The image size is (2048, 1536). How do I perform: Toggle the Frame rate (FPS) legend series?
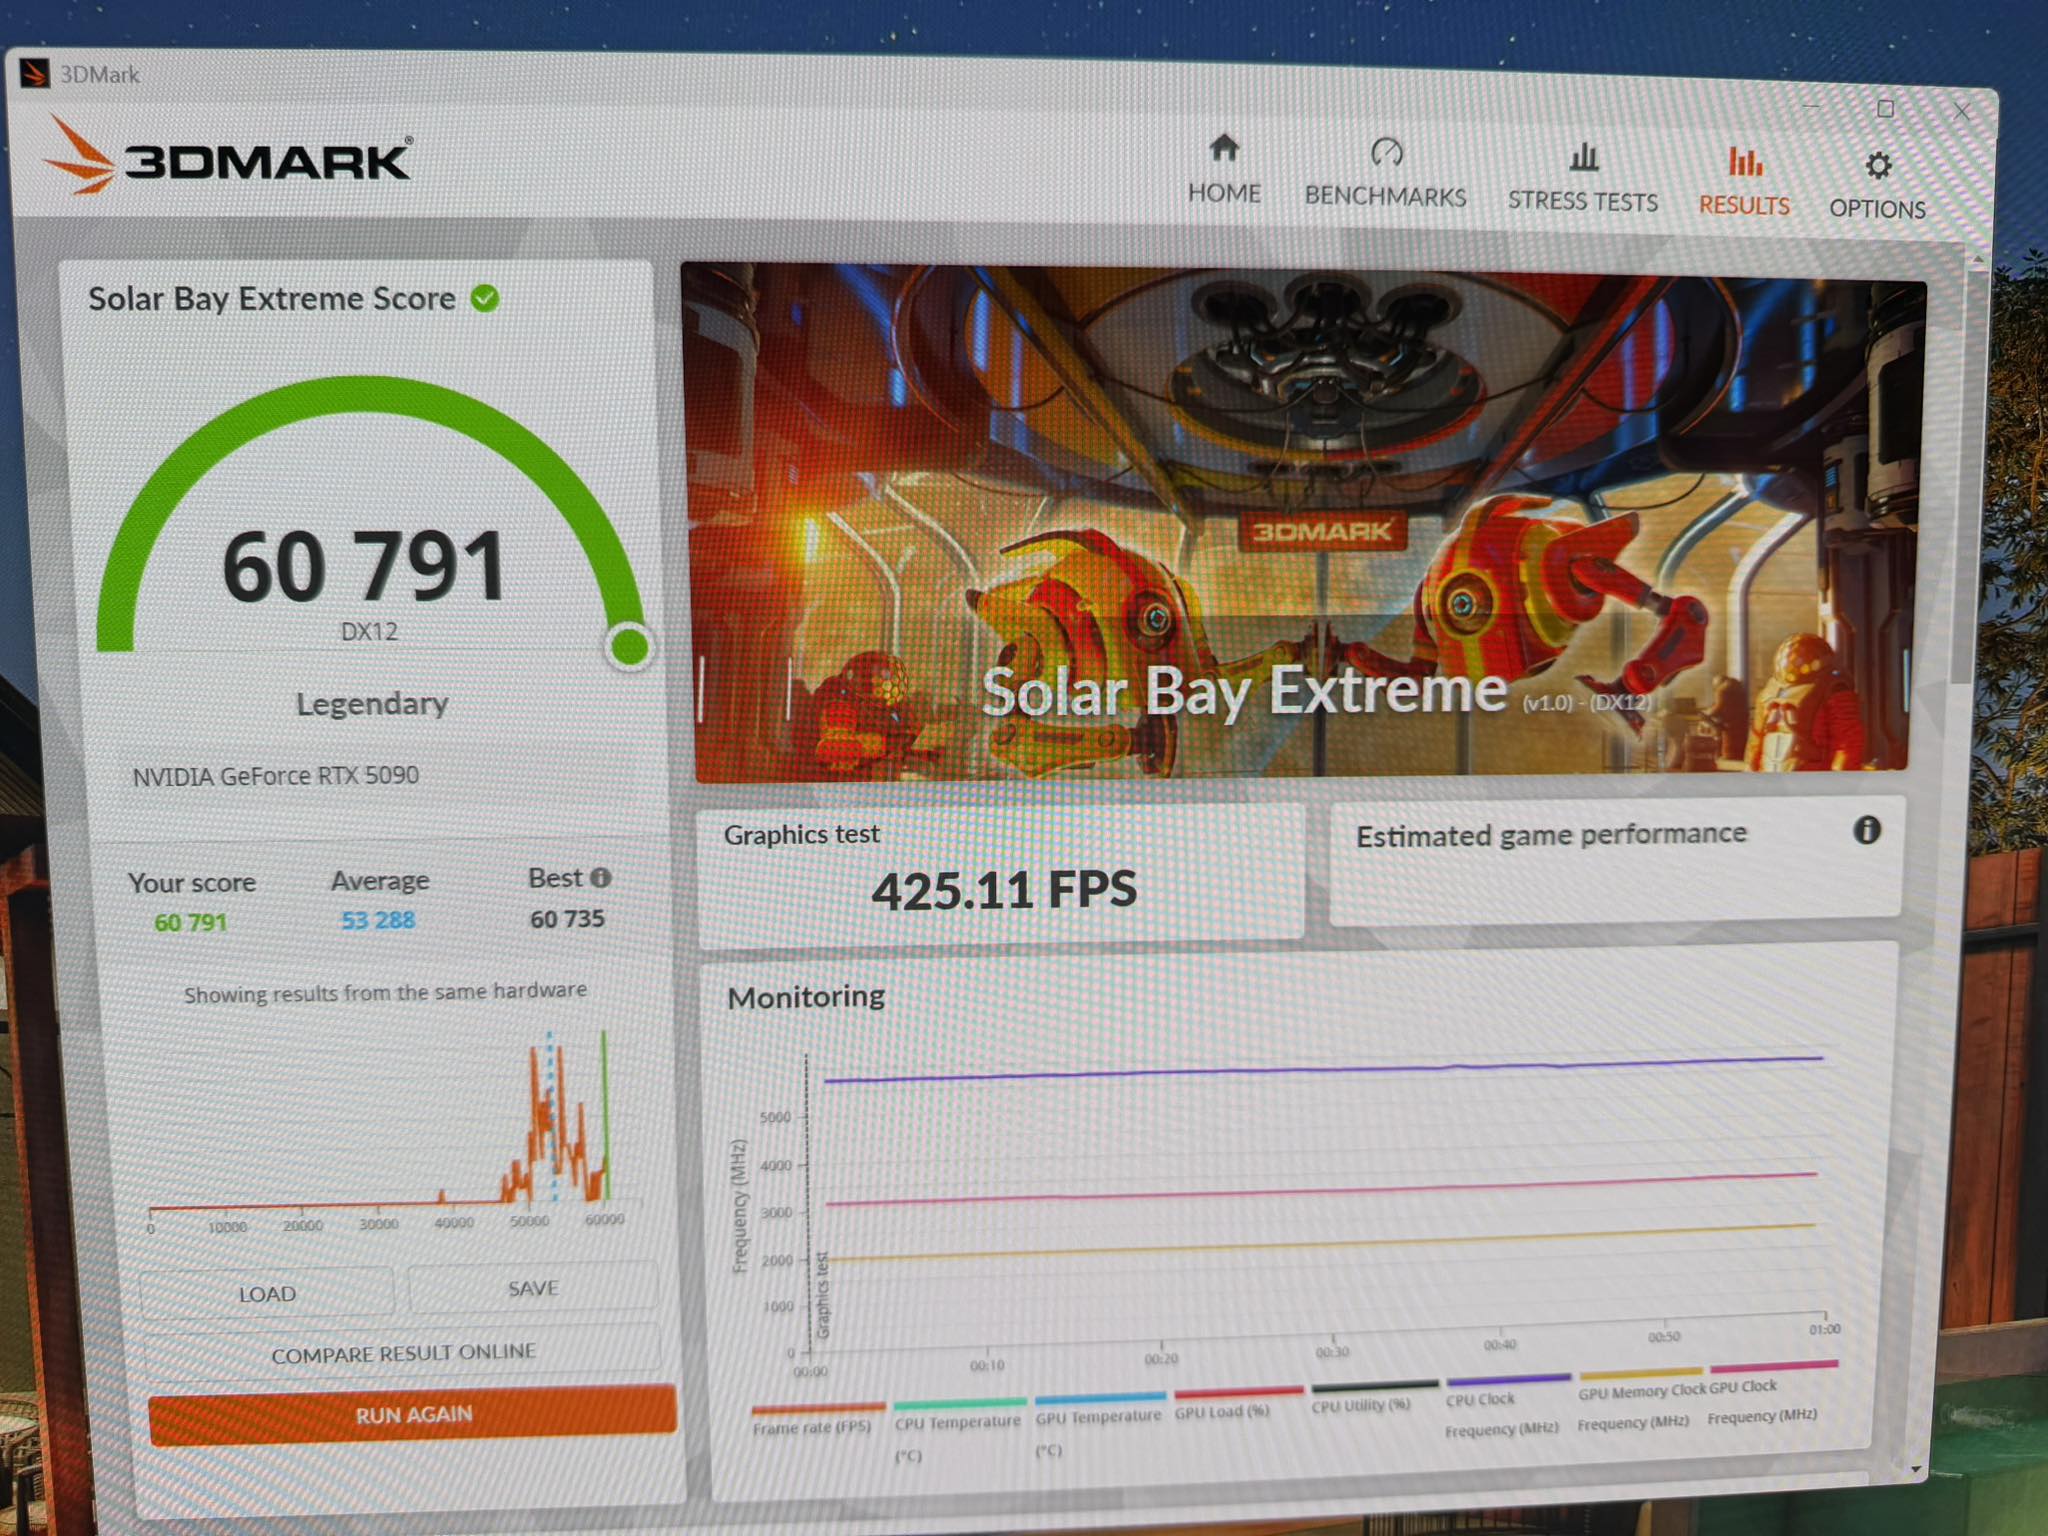(814, 1419)
